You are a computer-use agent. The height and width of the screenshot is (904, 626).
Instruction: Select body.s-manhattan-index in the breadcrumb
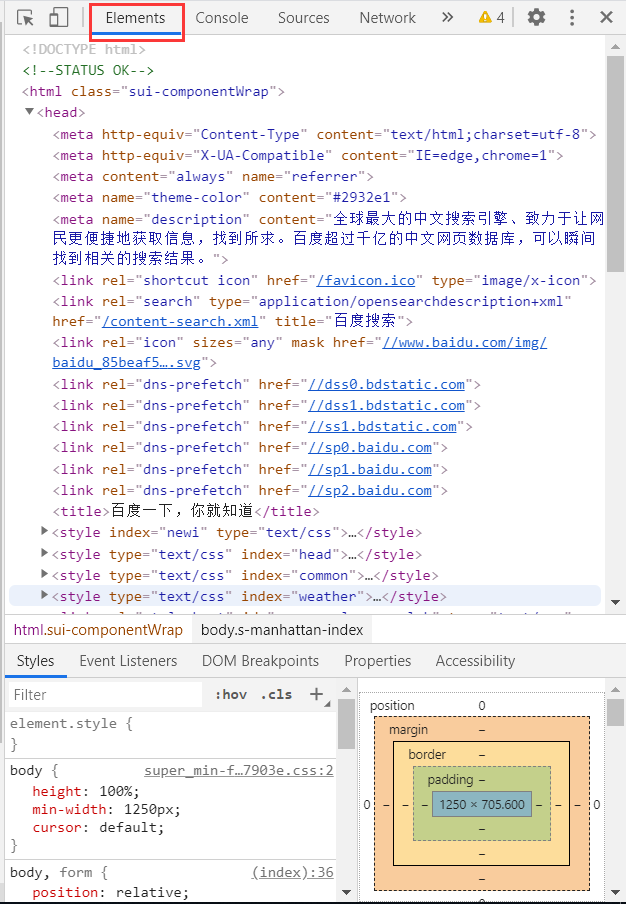[284, 630]
